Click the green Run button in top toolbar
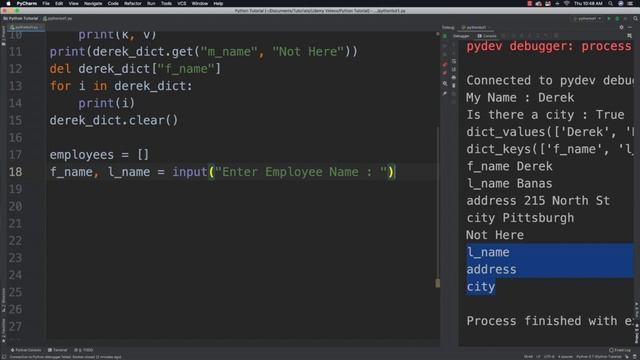Viewport: 640px width, 360px height. tap(609, 18)
